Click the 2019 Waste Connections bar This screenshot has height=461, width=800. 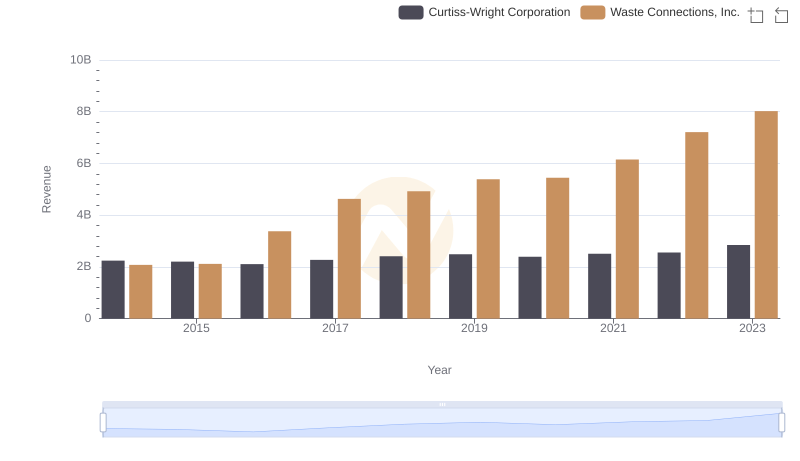pos(488,249)
